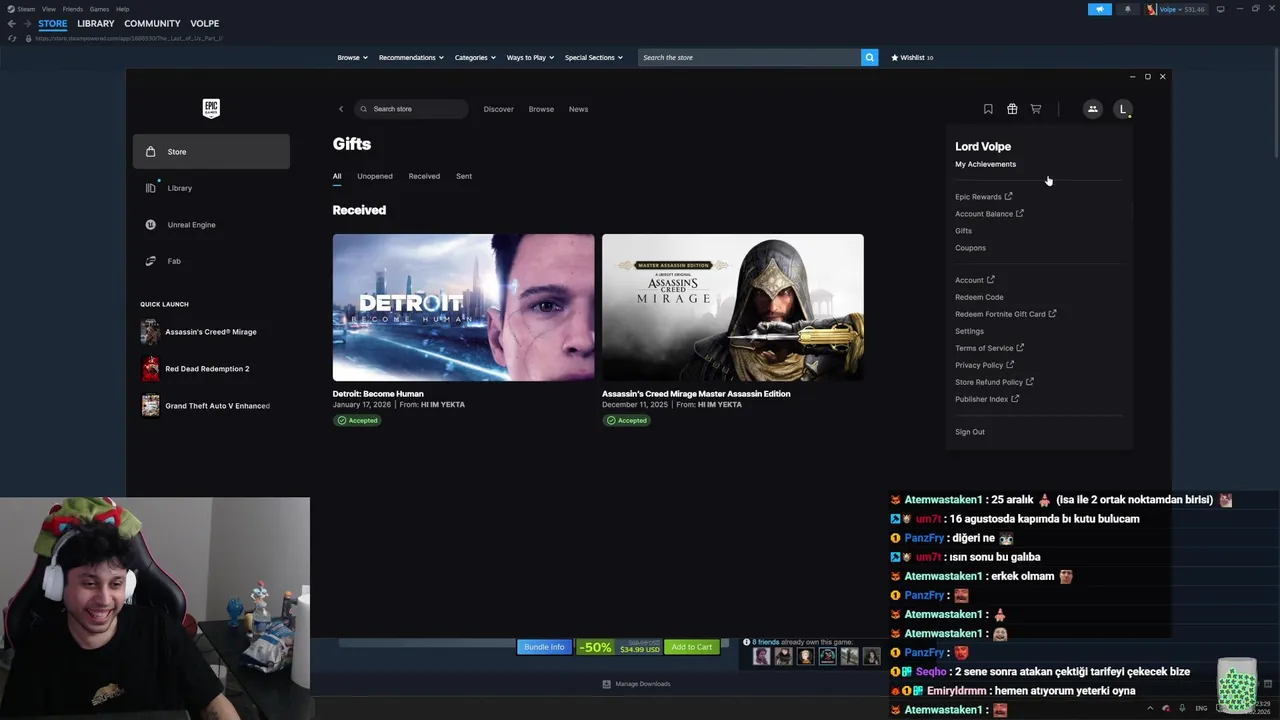Image resolution: width=1280 pixels, height=720 pixels.
Task: Open the Epic Rewards link
Action: 983,197
